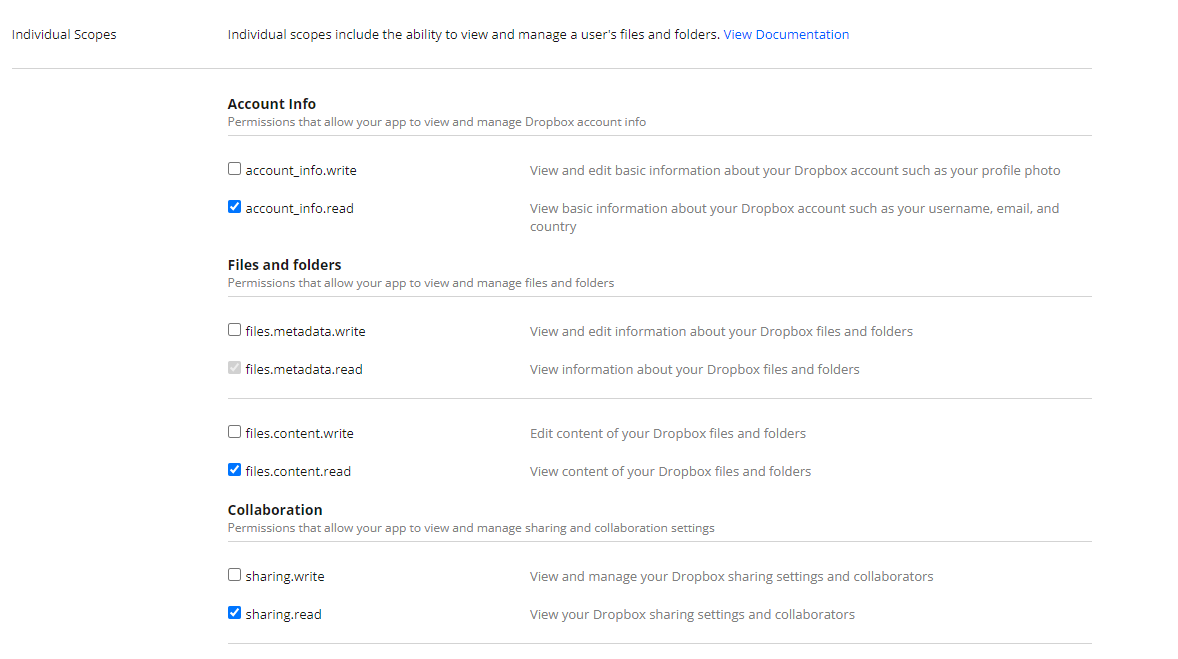
Task: Disable the files.content.read checkbox
Action: point(234,469)
